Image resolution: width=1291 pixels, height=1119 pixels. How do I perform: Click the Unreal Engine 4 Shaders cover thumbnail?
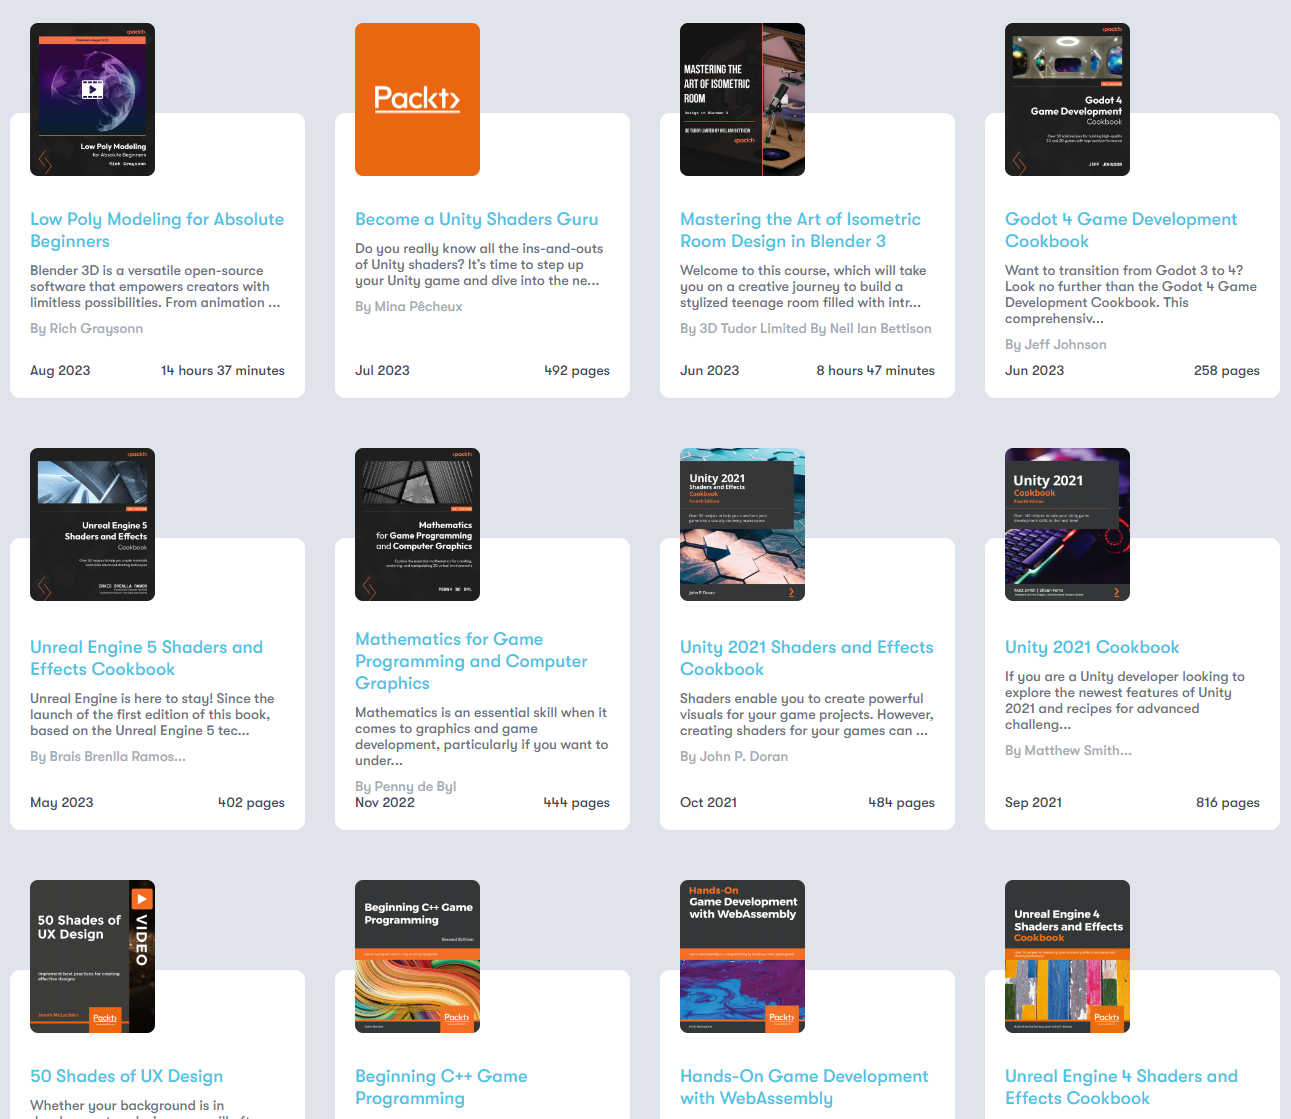1067,956
